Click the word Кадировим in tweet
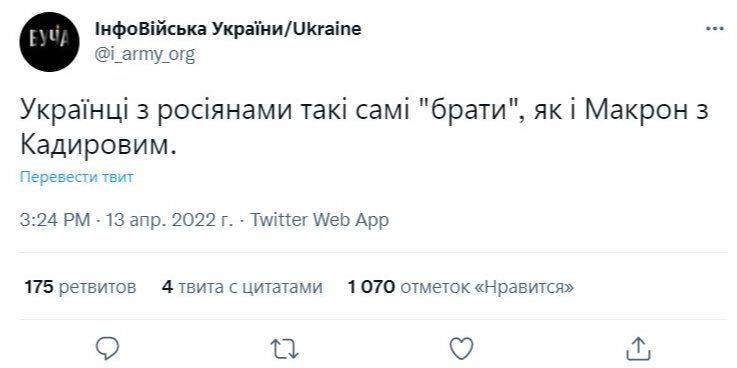Viewport: 737px width, 368px height. click(x=98, y=146)
